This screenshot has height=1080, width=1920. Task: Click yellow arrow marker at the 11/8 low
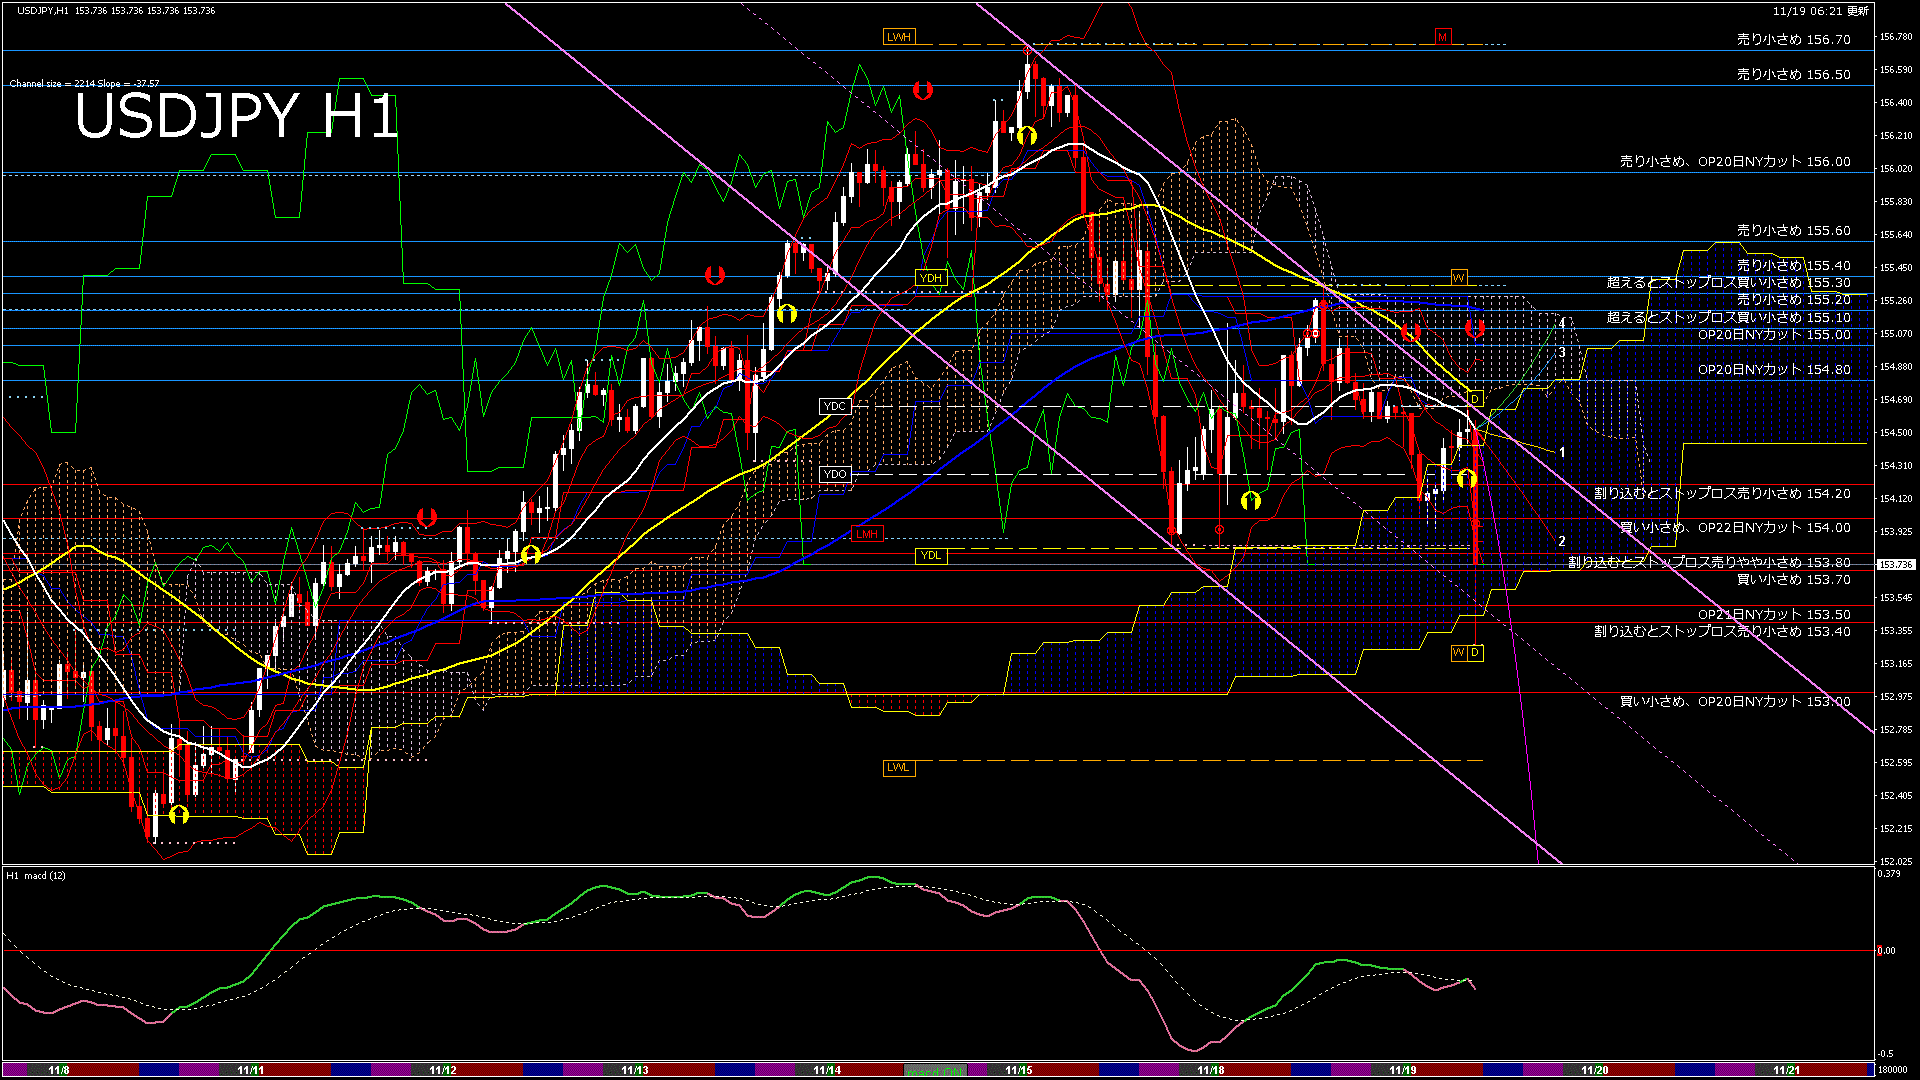(x=179, y=815)
